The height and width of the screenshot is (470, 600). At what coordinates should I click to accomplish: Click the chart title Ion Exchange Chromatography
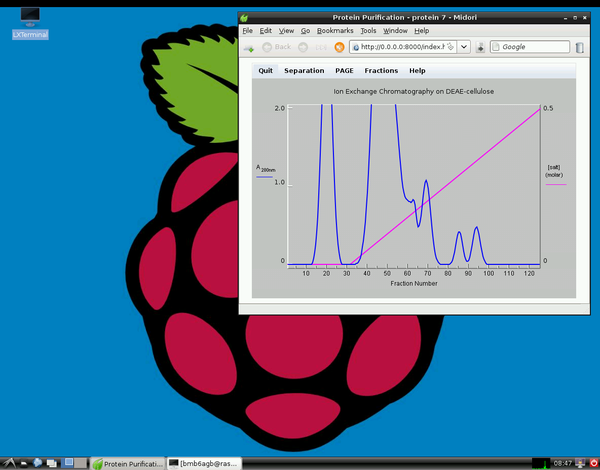click(x=414, y=91)
